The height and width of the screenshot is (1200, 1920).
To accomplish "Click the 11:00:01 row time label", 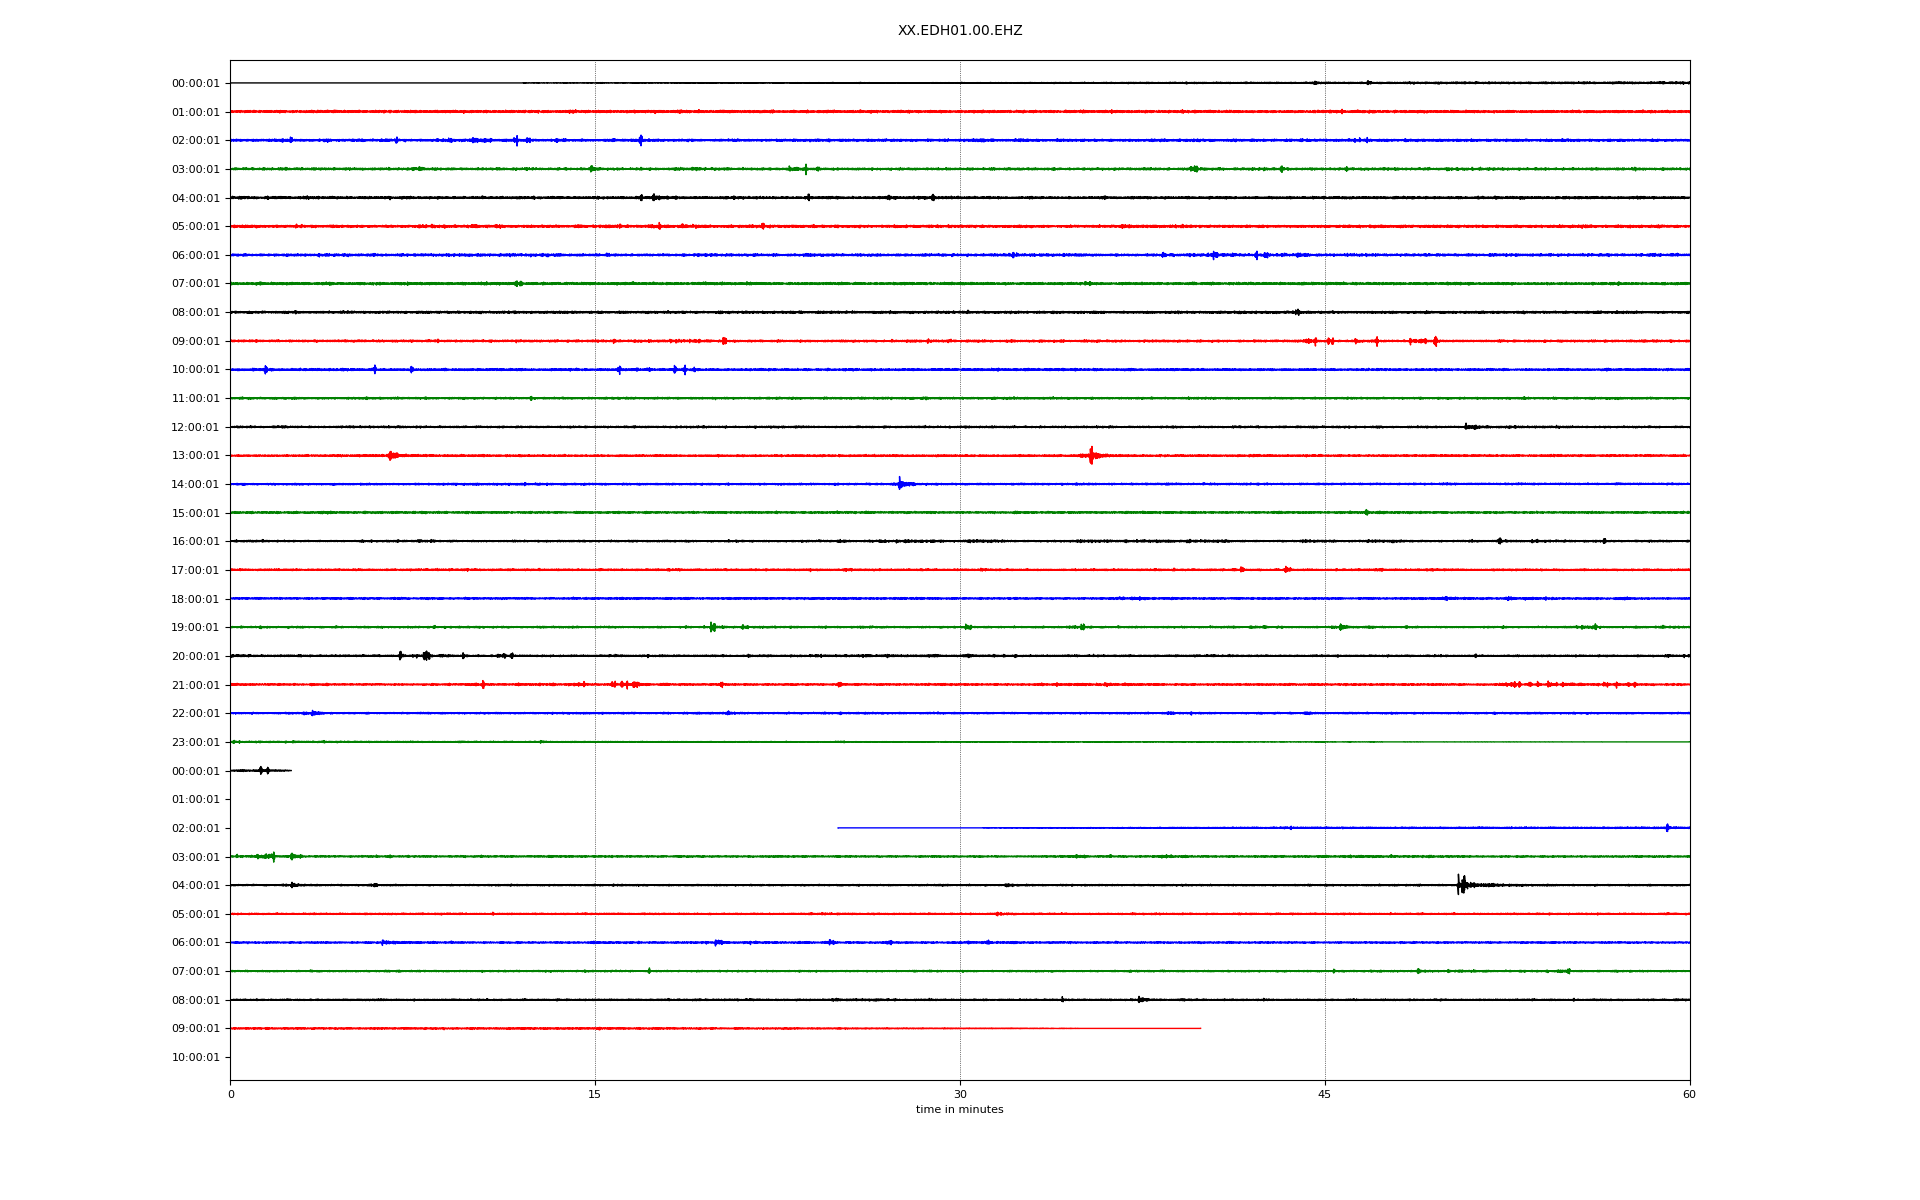I will pyautogui.click(x=195, y=399).
